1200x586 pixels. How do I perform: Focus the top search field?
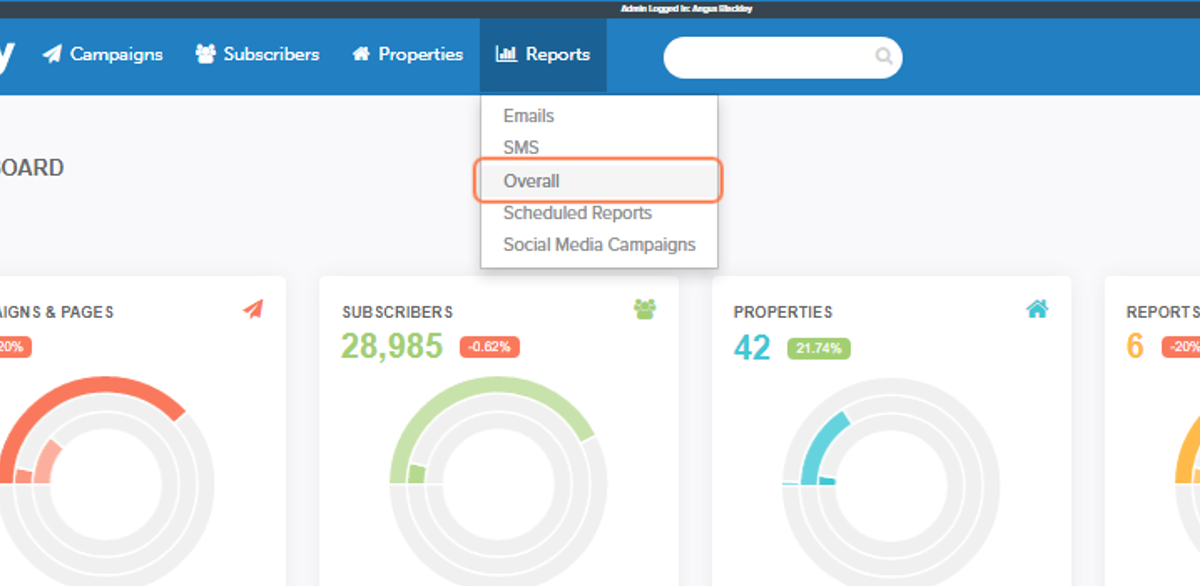(783, 57)
